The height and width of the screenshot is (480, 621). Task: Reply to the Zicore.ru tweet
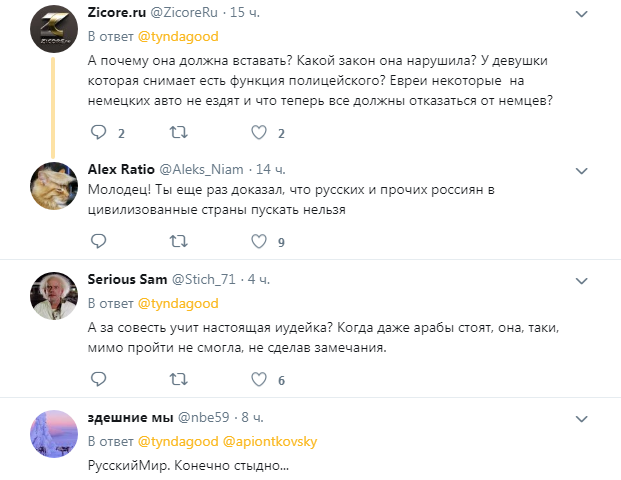(99, 132)
